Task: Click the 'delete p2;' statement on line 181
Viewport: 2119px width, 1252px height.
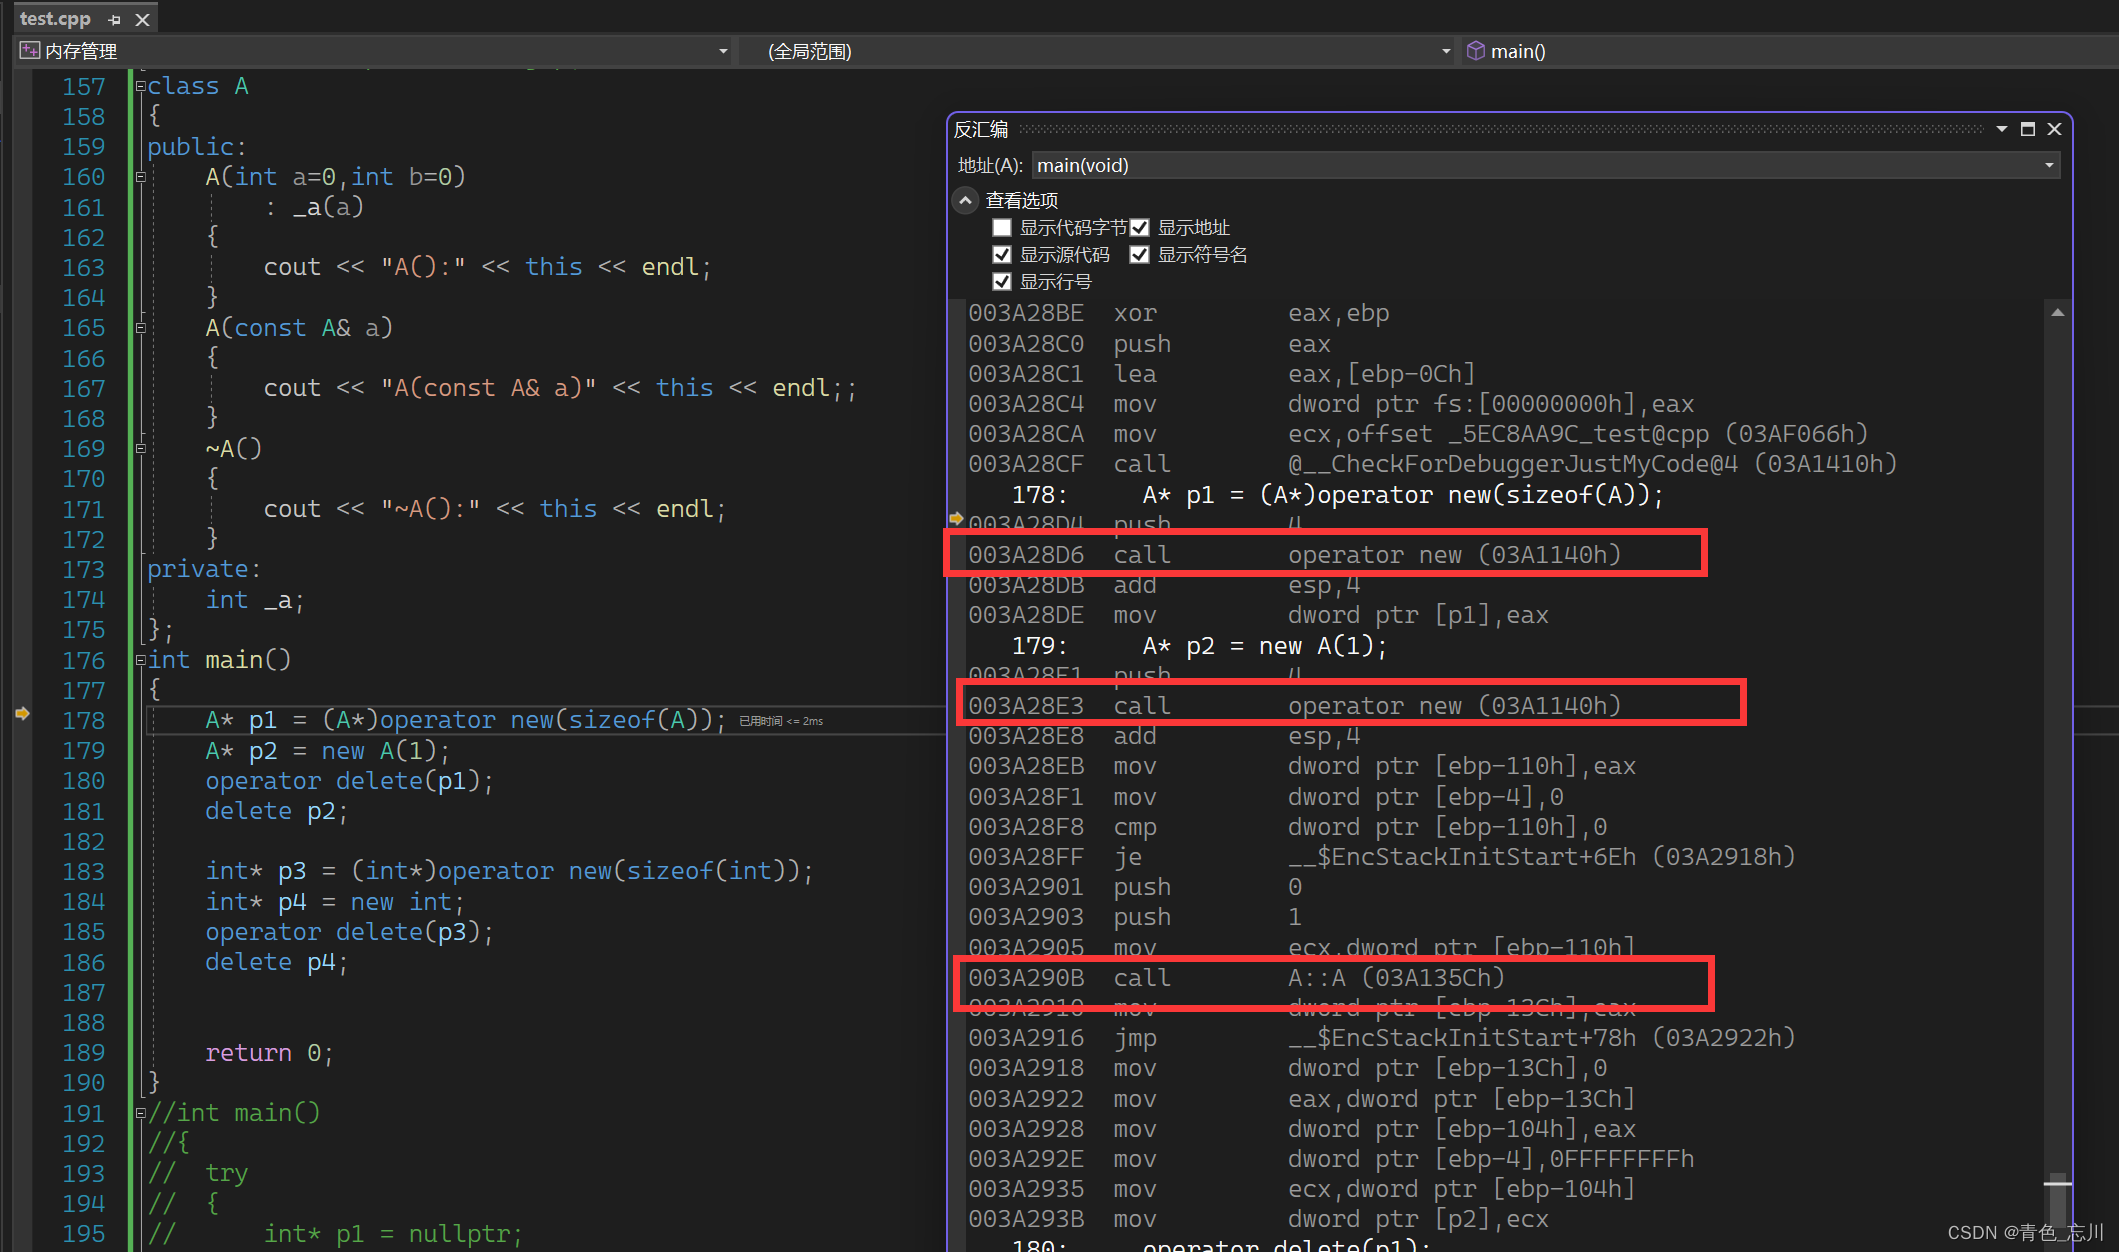Action: tap(276, 811)
